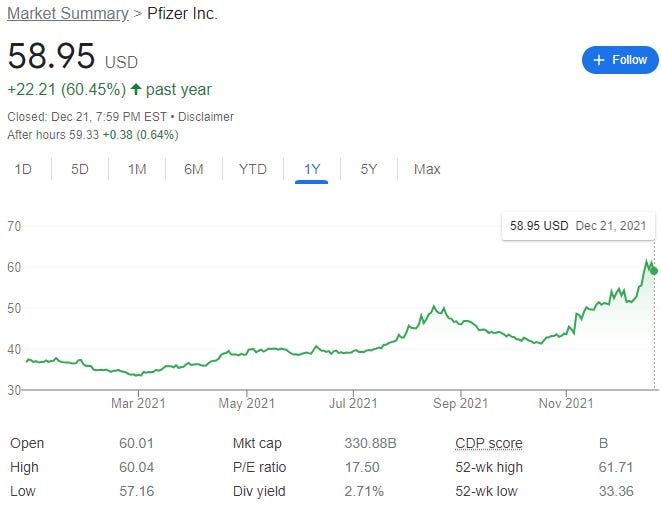Click the Pfizer Inc. title text
This screenshot has height=508, width=661.
click(182, 13)
